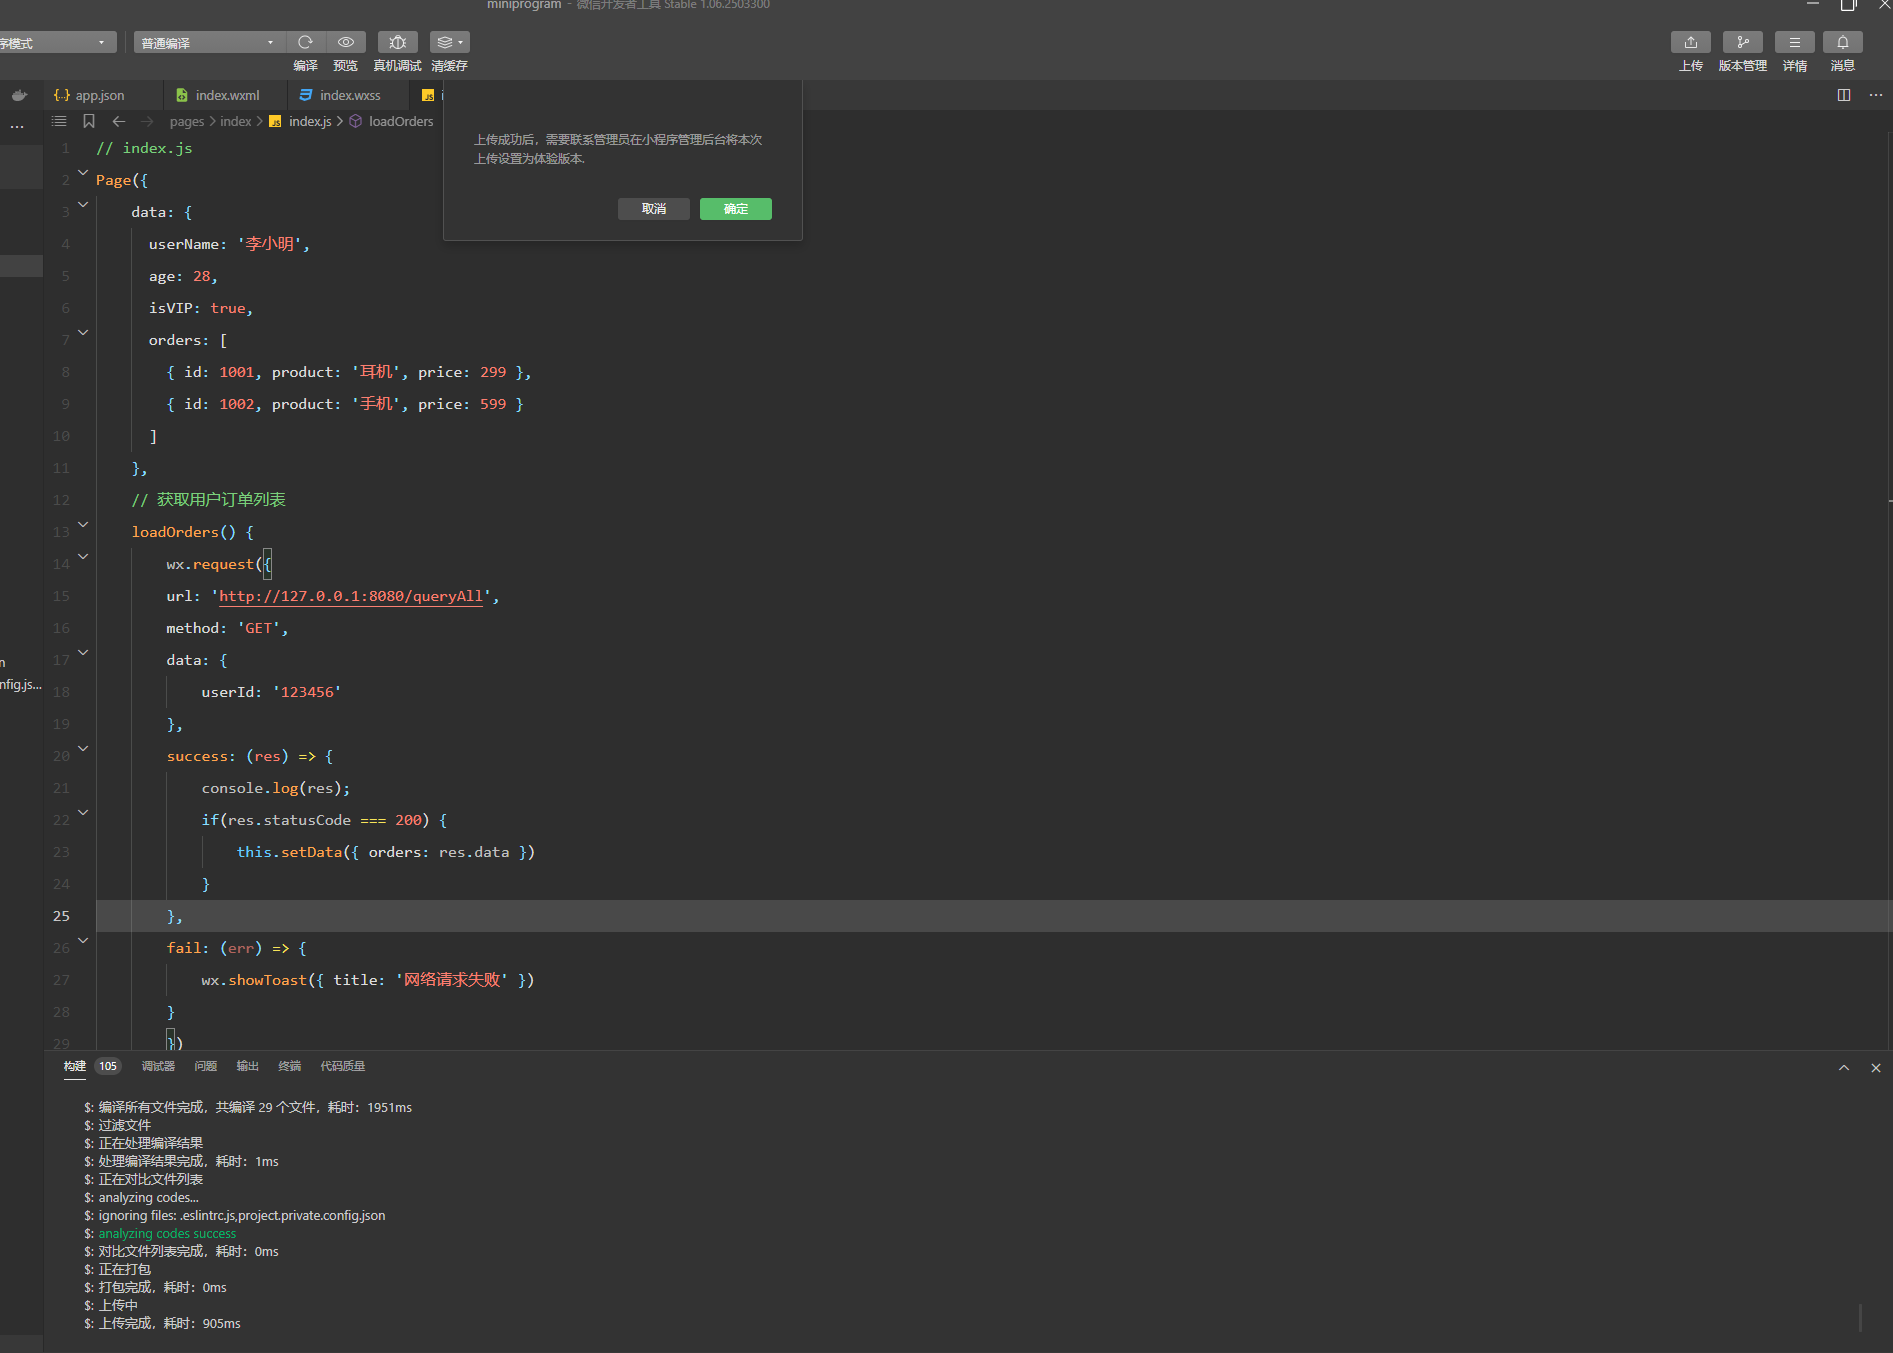
Task: Select the 问题 panel tab
Action: (206, 1066)
